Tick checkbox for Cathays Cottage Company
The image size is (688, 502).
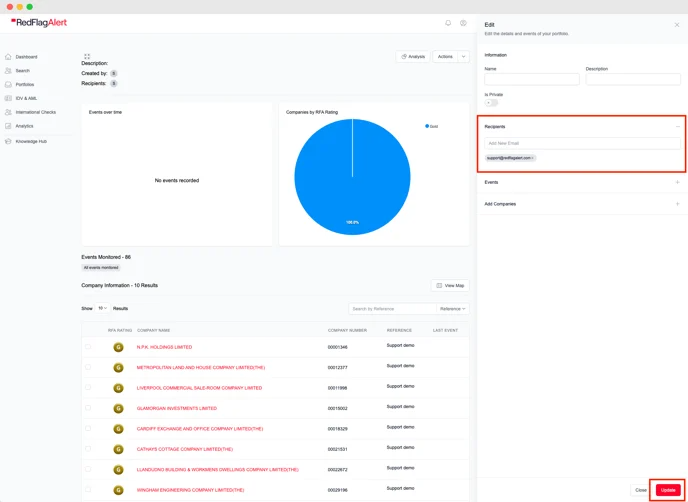[88, 448]
